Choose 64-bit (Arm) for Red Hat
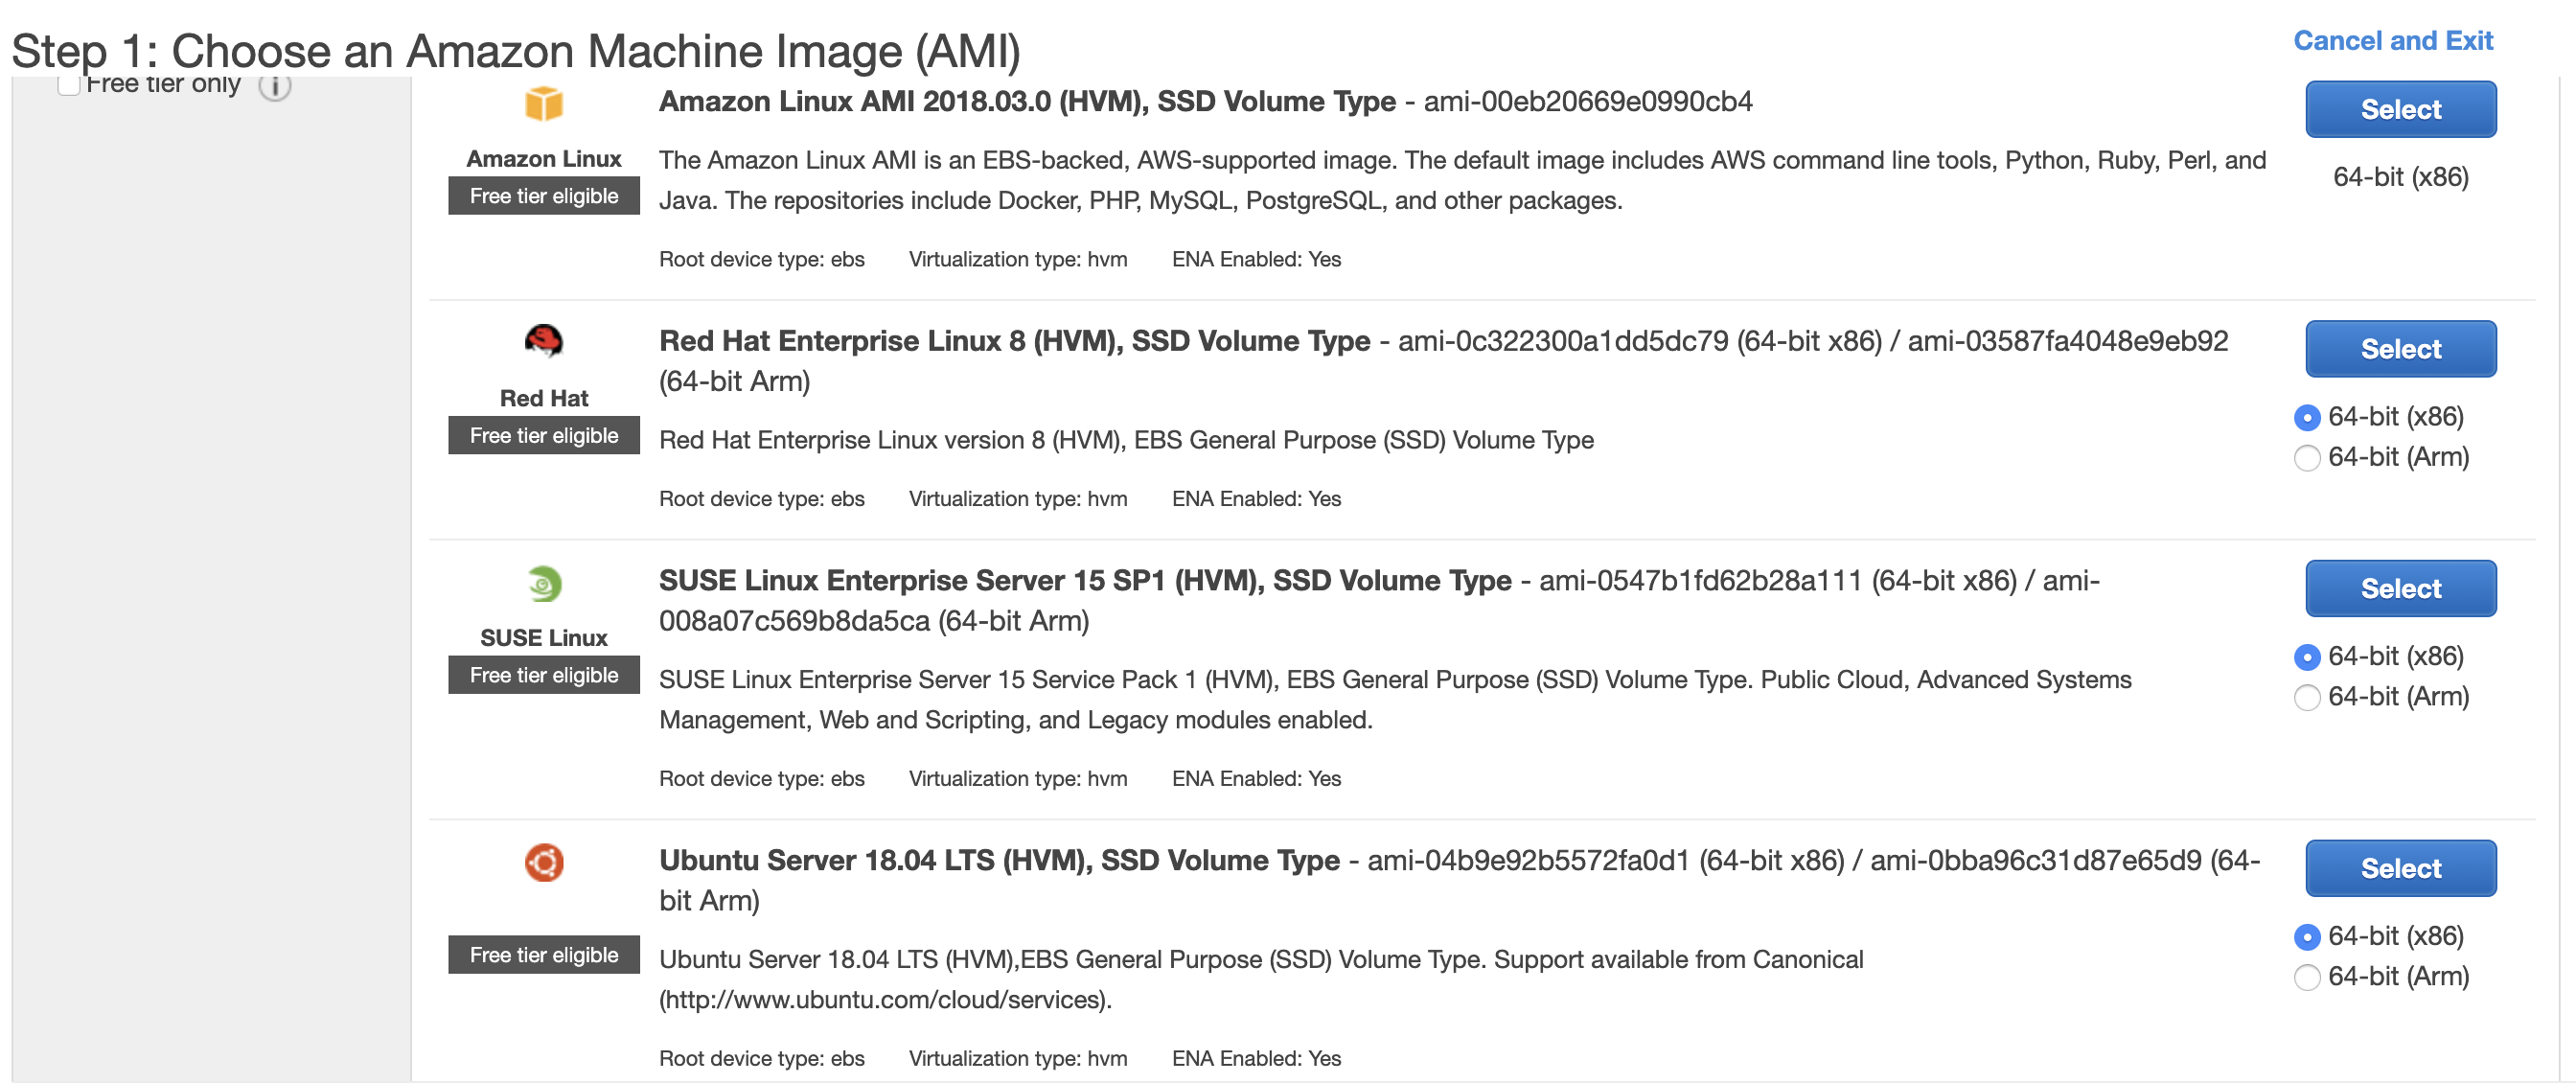The width and height of the screenshot is (2576, 1083). click(x=2306, y=458)
